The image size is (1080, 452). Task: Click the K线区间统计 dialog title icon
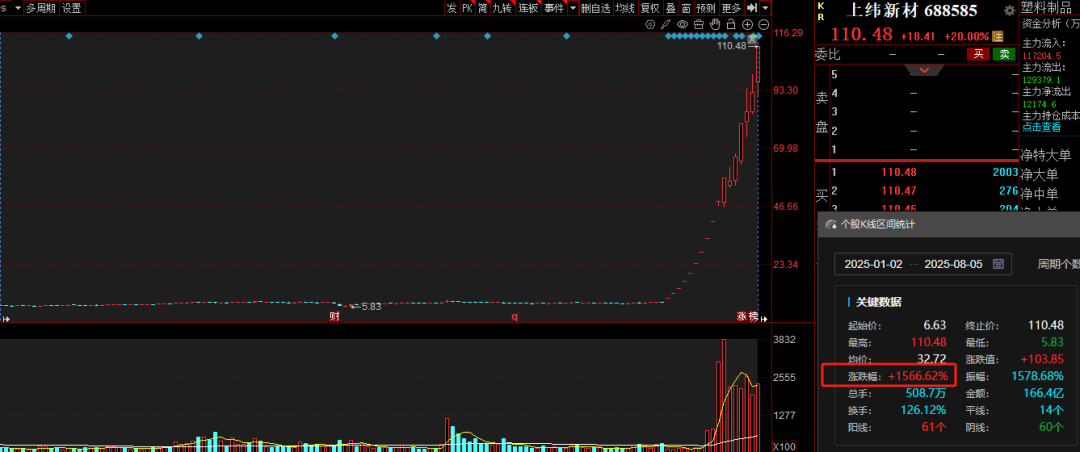[x=830, y=224]
